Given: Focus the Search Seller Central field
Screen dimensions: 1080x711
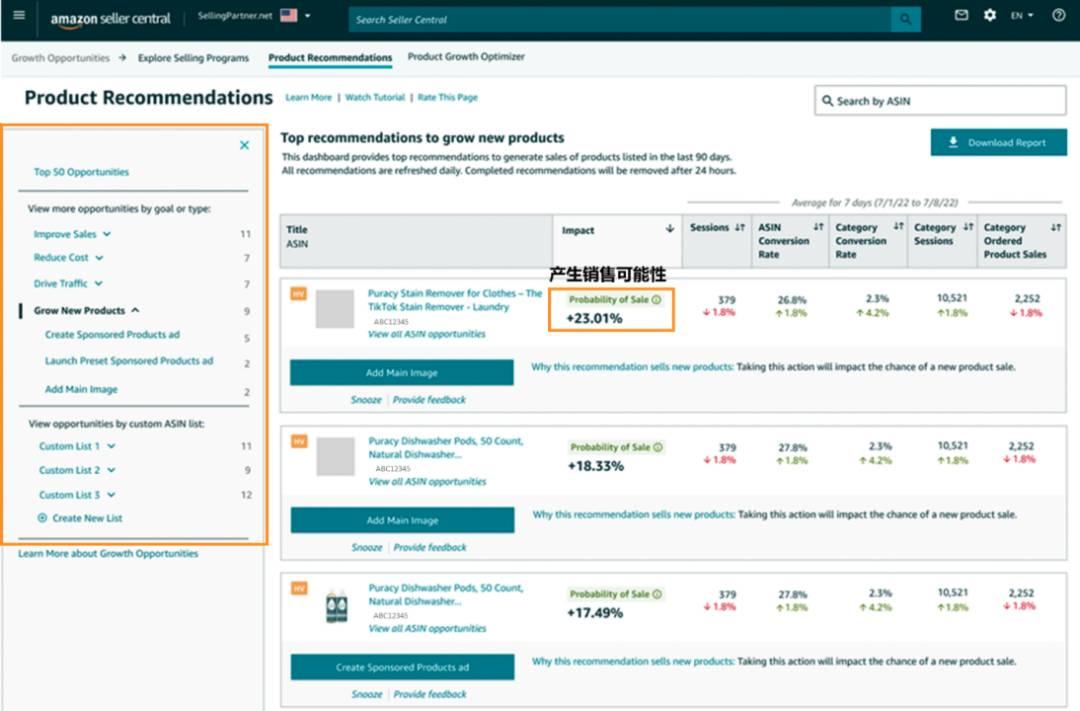Looking at the screenshot, I should (620, 19).
